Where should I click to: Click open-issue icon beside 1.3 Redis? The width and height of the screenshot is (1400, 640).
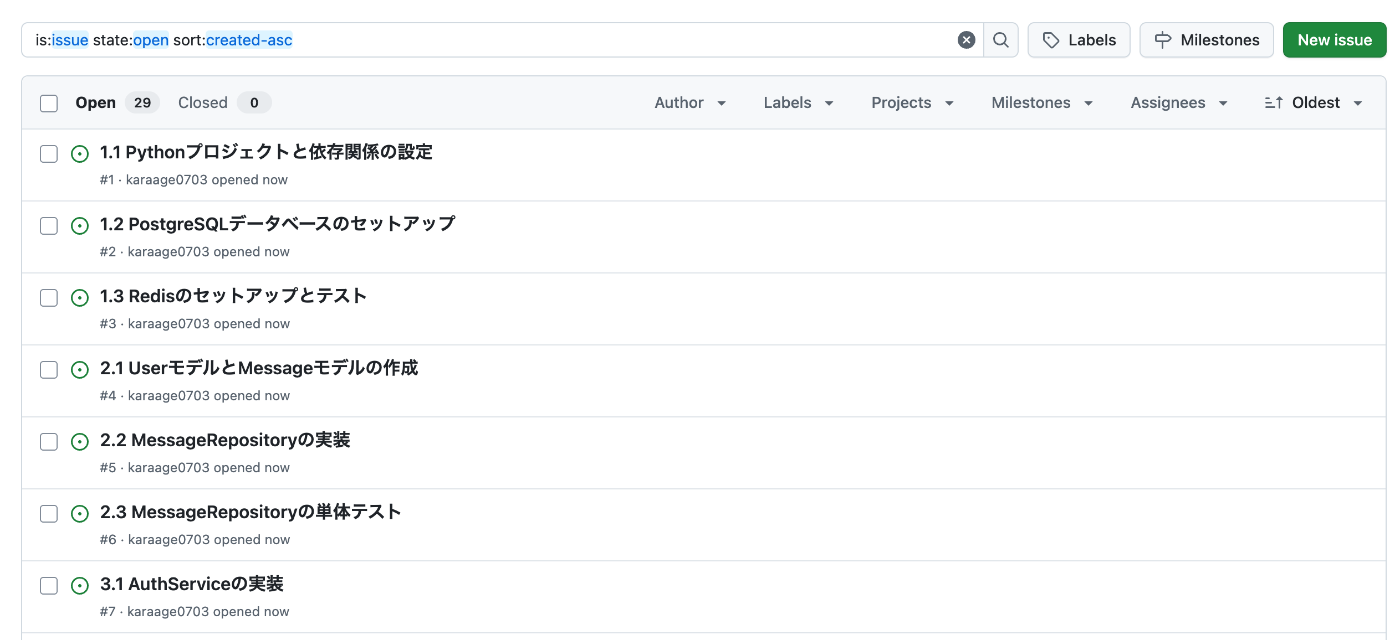point(80,298)
